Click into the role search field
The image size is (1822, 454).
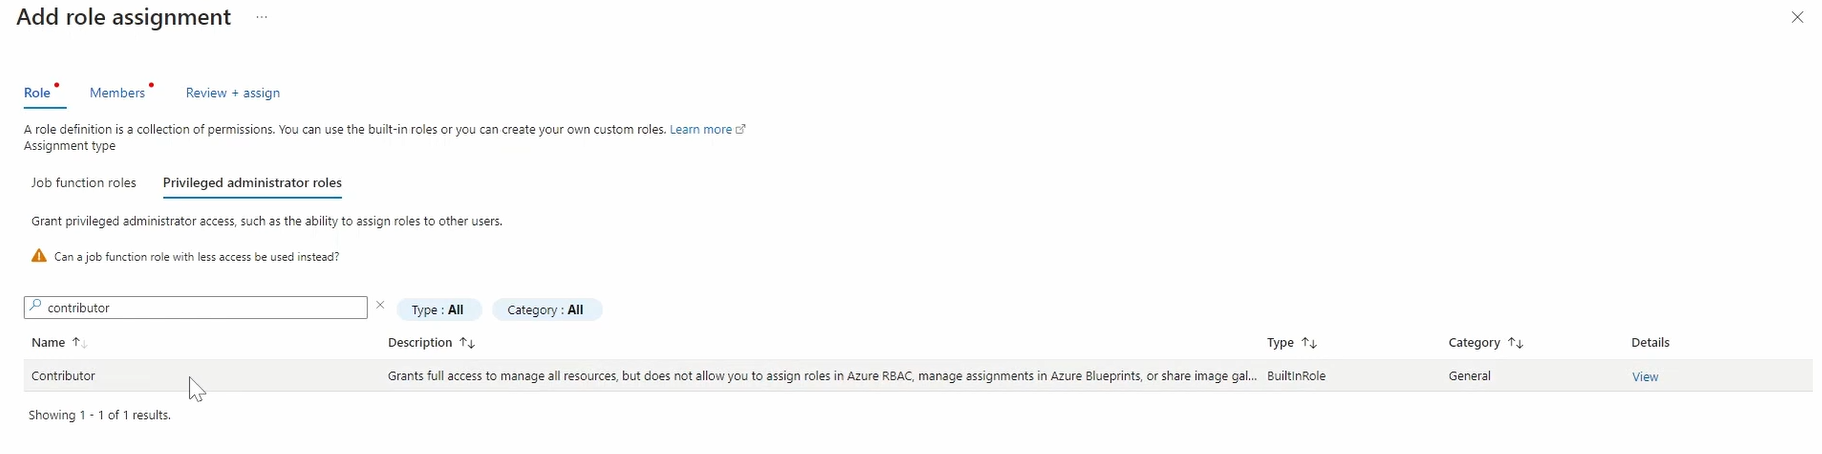[x=200, y=308]
